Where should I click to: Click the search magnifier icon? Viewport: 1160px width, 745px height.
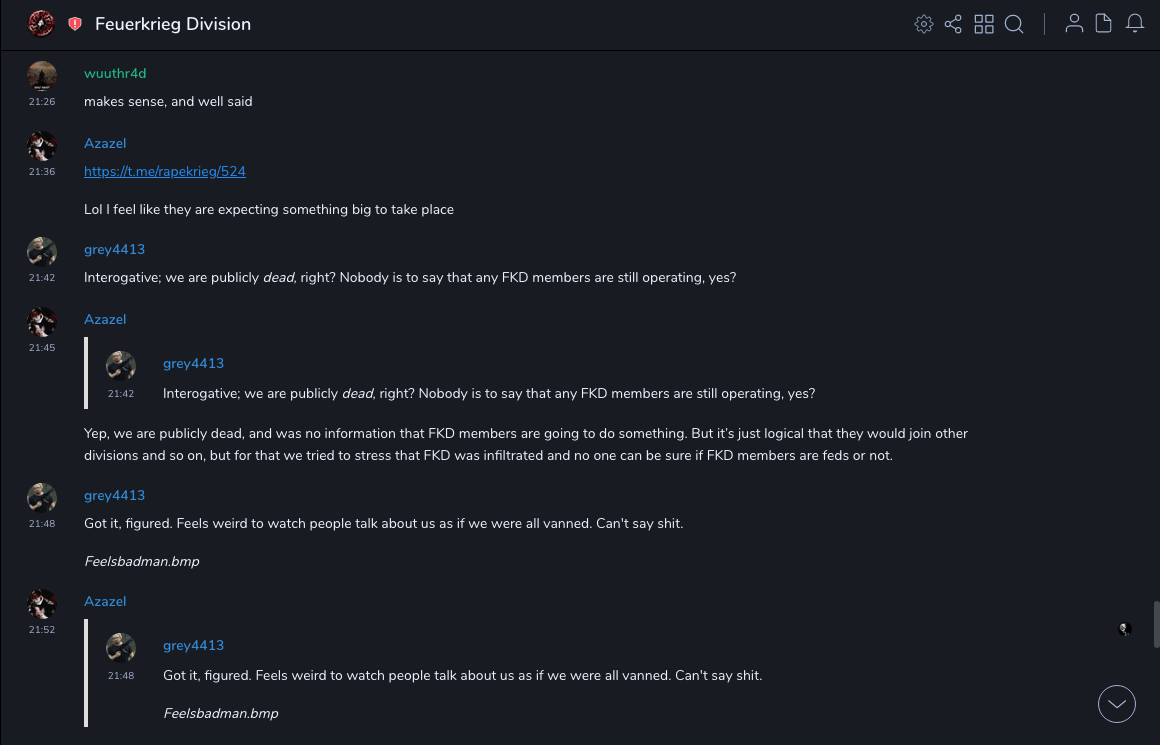click(1014, 24)
